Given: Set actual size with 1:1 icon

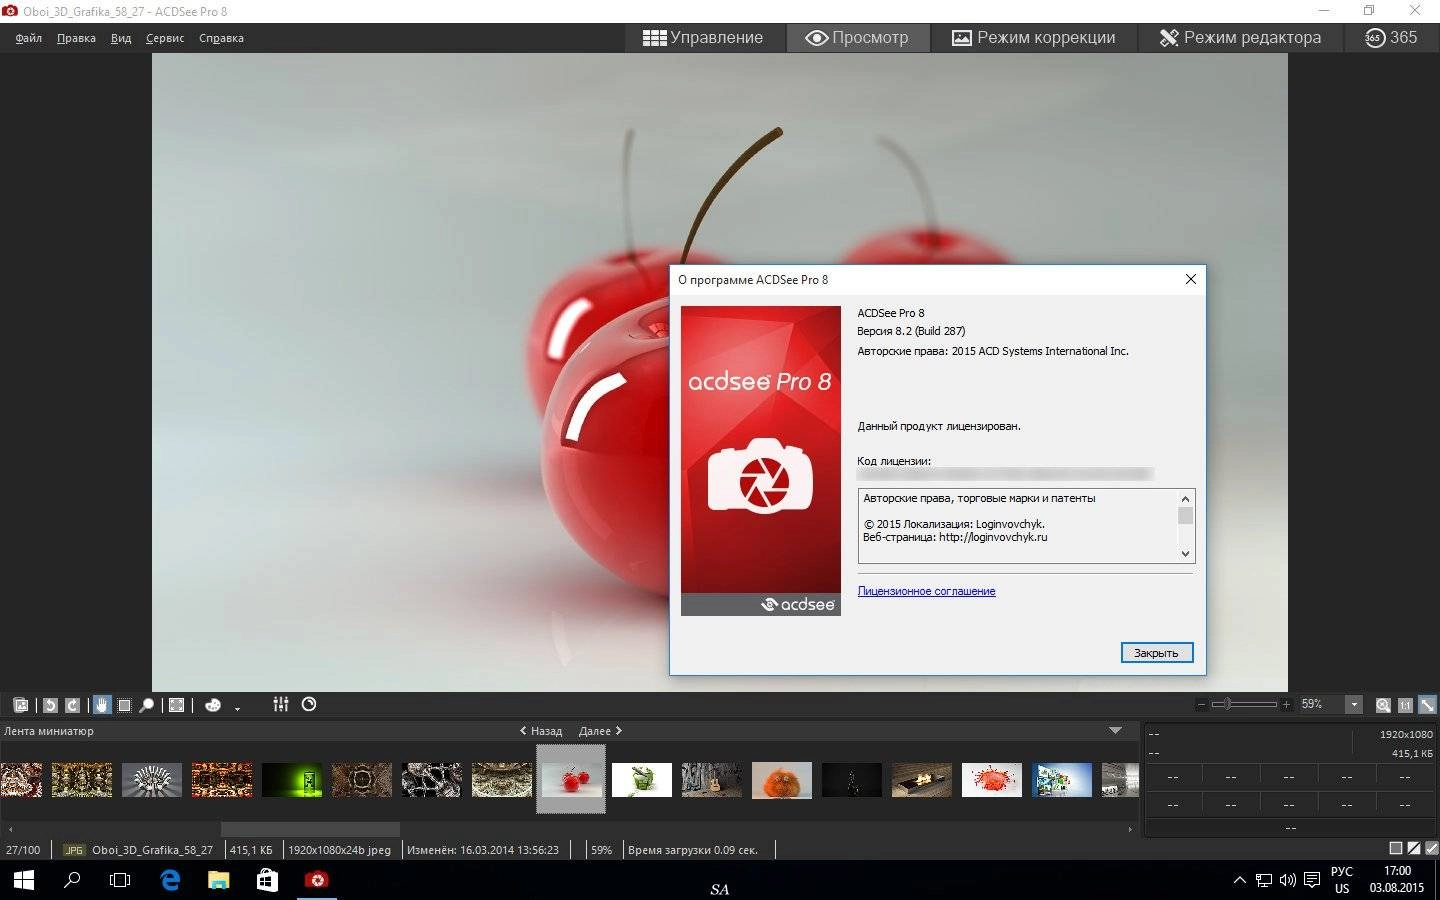Looking at the screenshot, I should coord(1405,705).
